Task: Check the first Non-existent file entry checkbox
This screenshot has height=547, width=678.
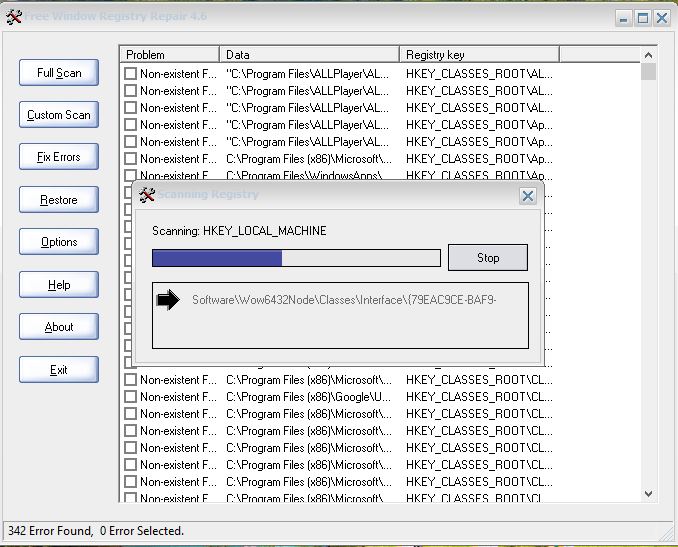Action: click(x=130, y=73)
